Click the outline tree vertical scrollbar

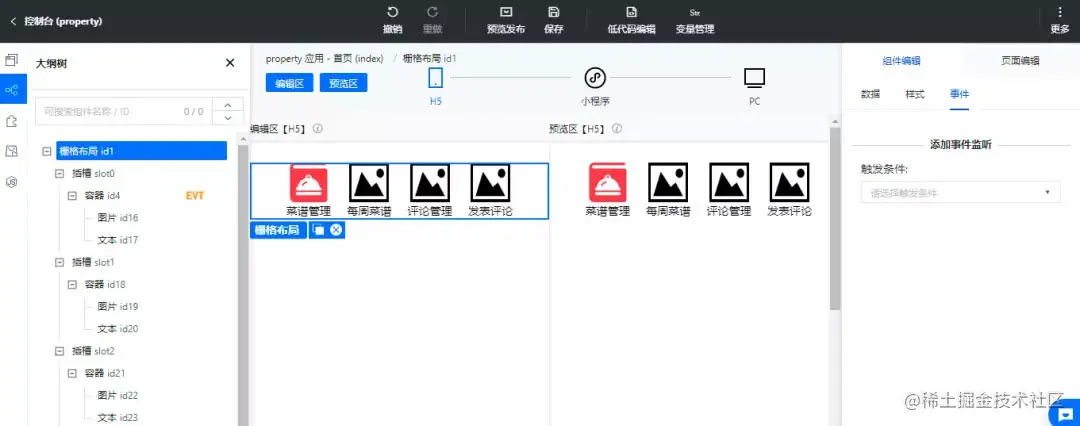242,283
